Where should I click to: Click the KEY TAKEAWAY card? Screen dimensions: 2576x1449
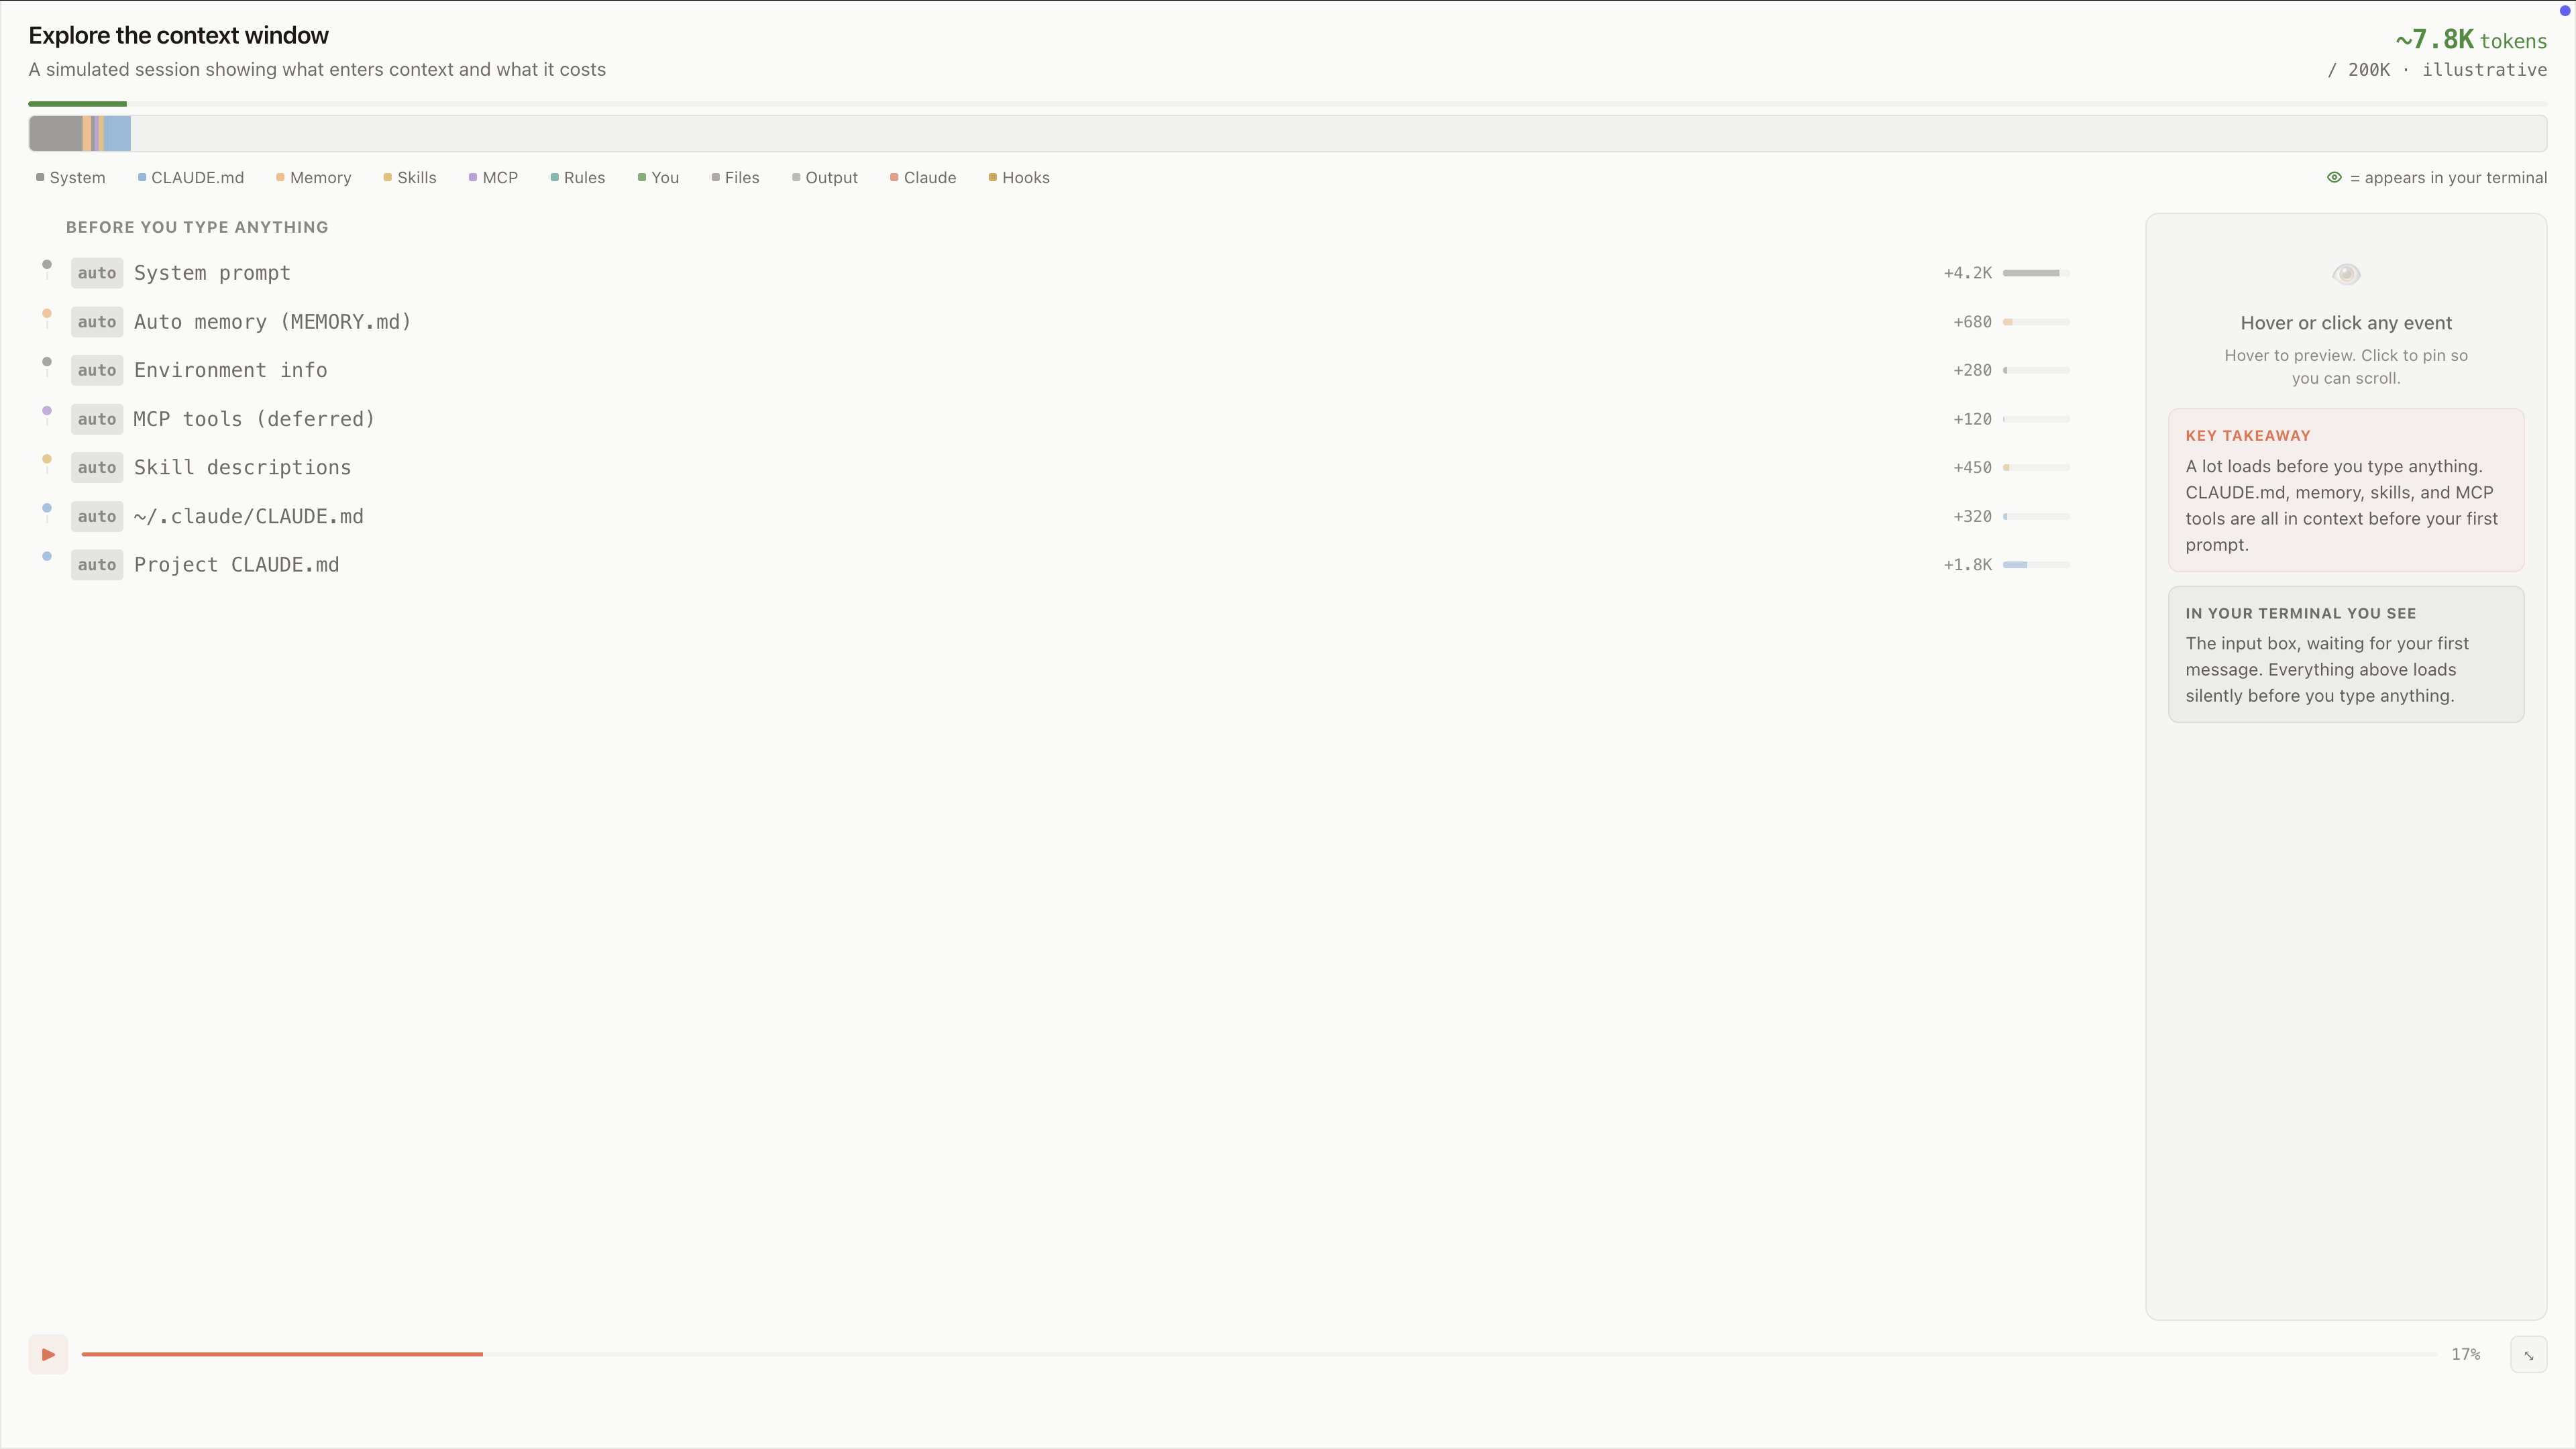click(2346, 490)
